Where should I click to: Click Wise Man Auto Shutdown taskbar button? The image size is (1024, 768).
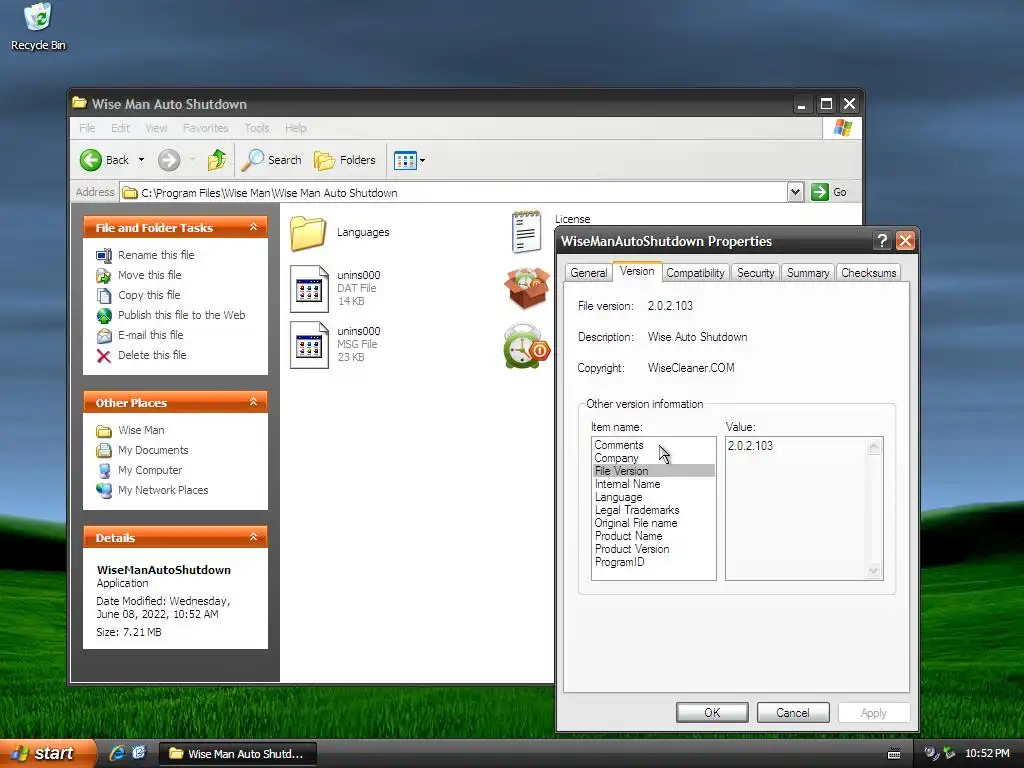pyautogui.click(x=238, y=754)
